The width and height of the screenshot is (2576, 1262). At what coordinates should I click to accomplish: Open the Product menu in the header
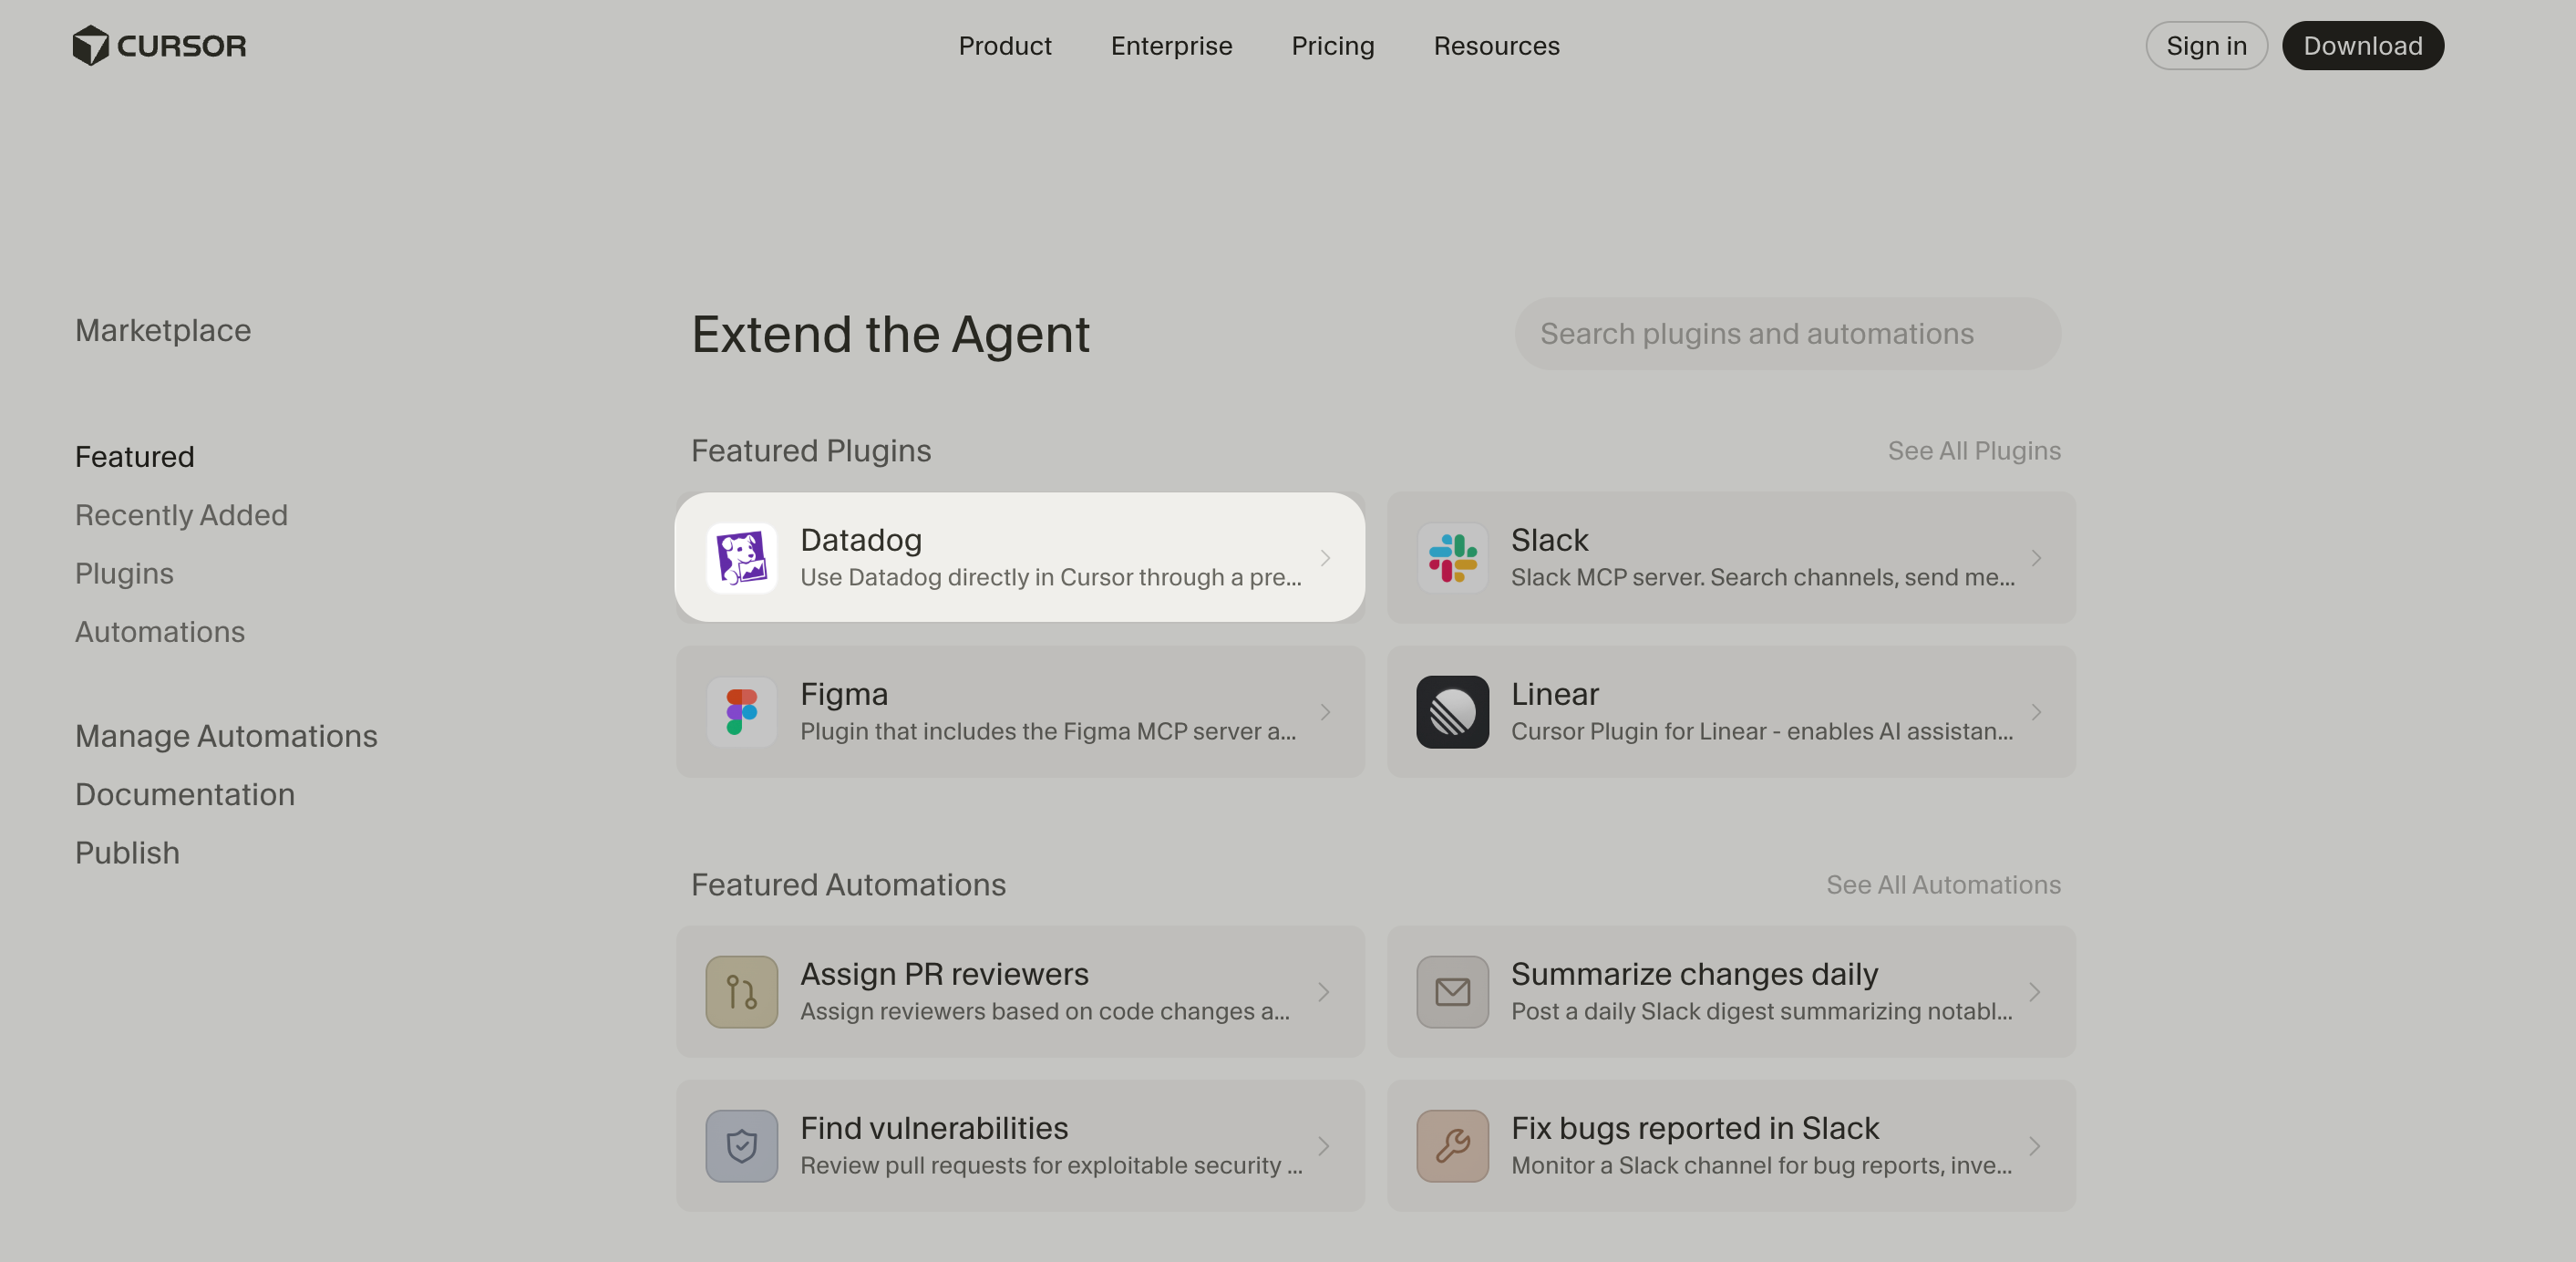[1005, 46]
